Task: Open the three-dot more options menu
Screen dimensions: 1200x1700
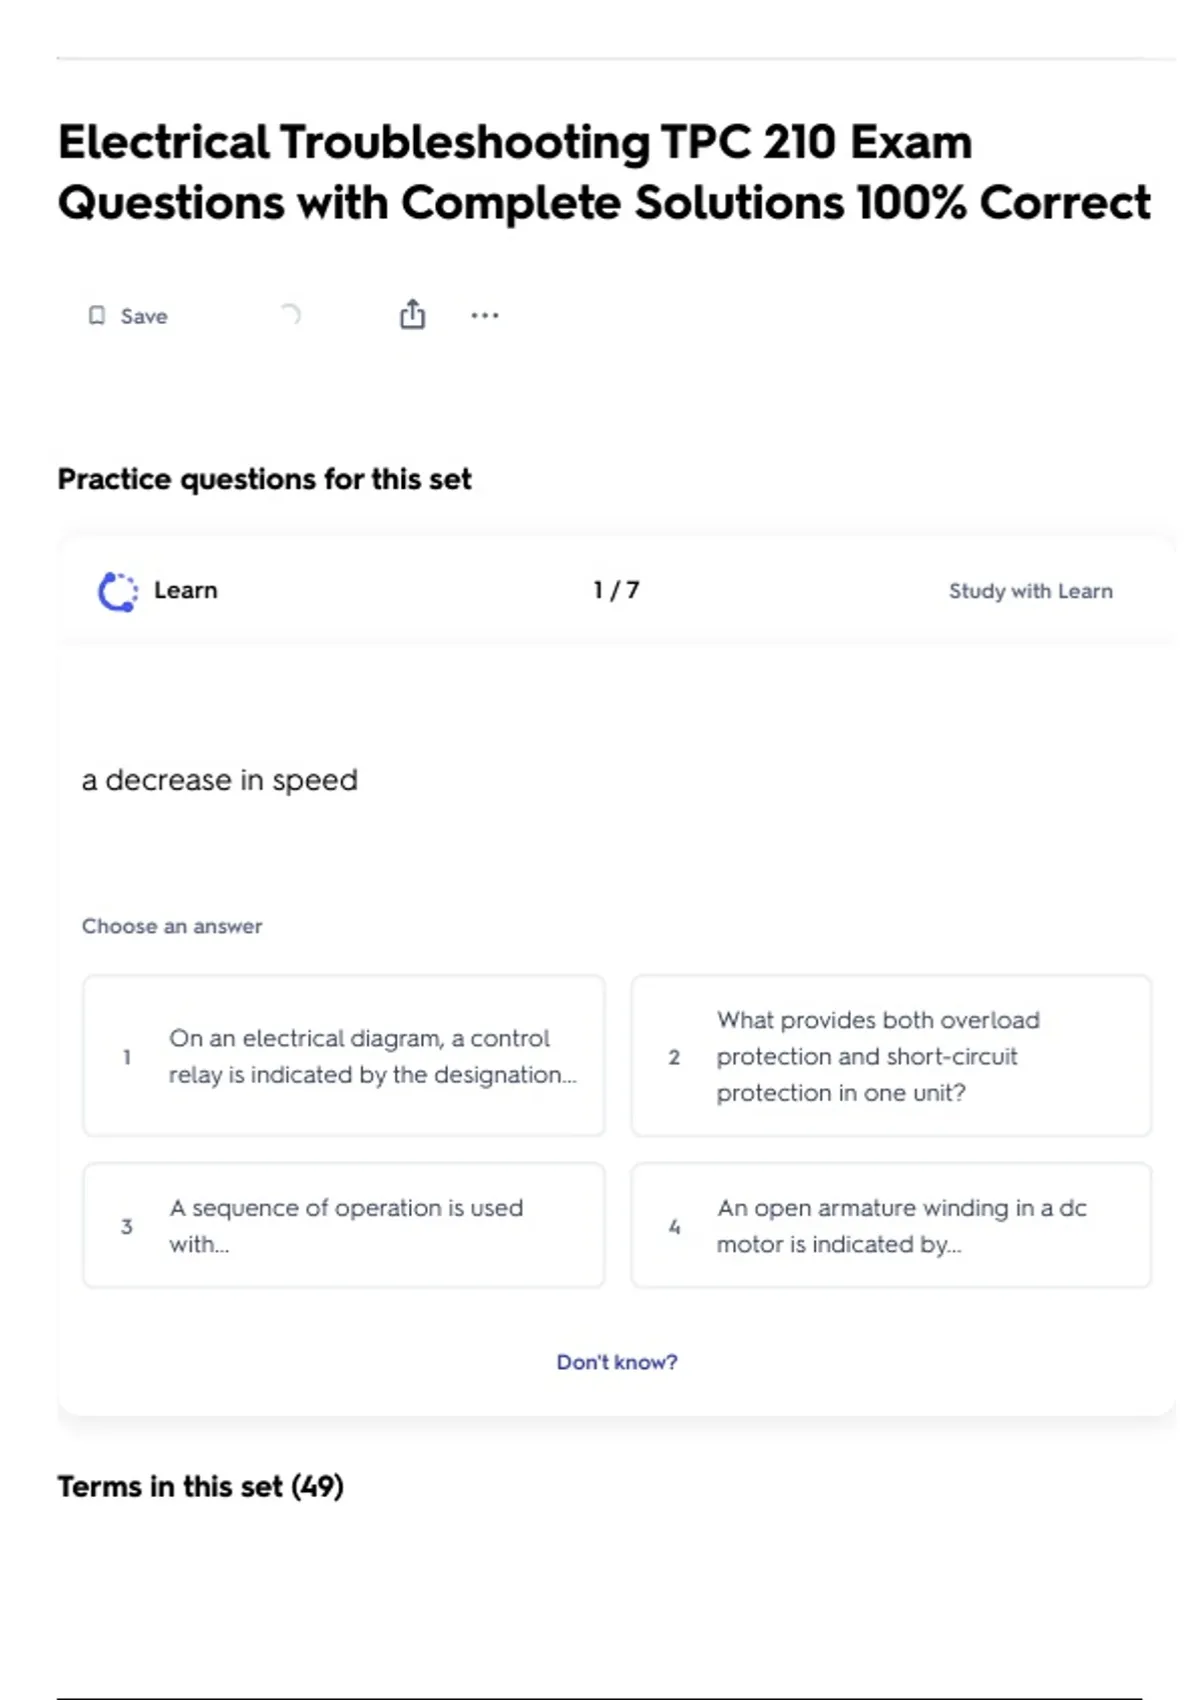Action: coord(485,315)
